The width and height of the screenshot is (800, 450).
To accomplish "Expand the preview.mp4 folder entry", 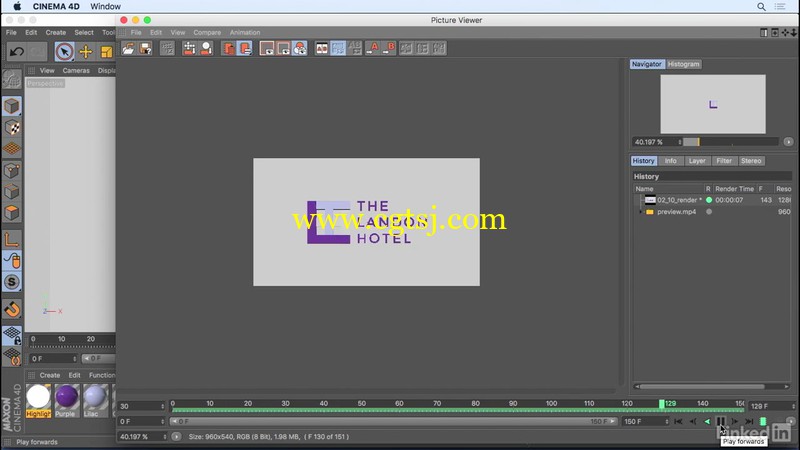I will (641, 212).
